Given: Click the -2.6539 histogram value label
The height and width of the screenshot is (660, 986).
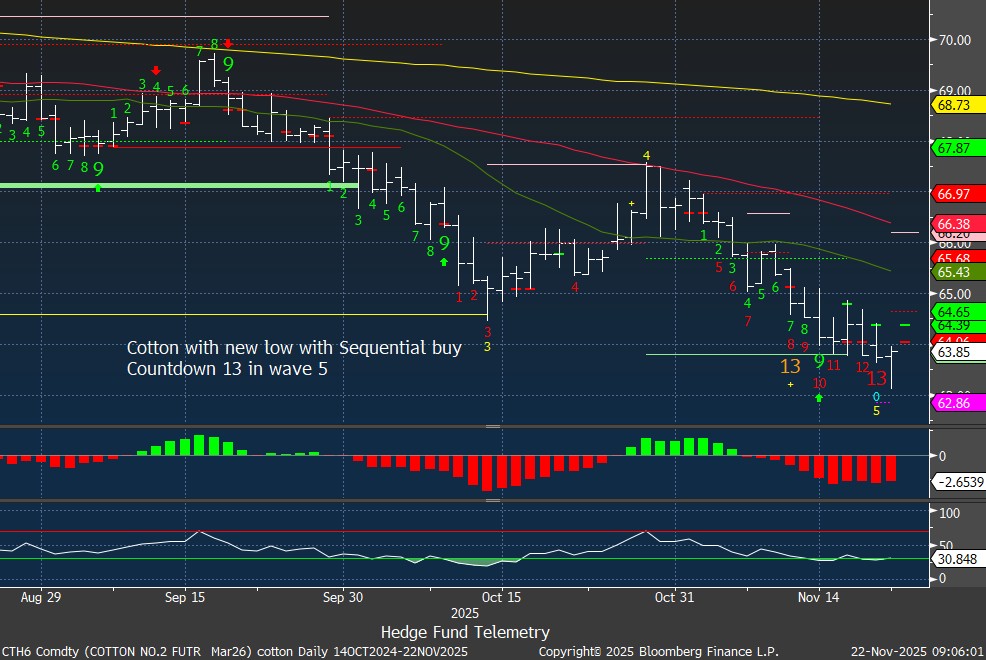Looking at the screenshot, I should [956, 482].
